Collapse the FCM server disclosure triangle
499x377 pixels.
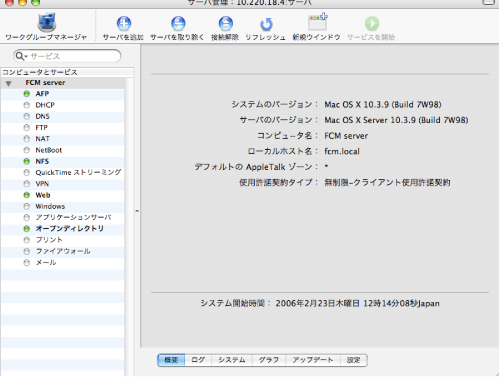pyautogui.click(x=9, y=83)
